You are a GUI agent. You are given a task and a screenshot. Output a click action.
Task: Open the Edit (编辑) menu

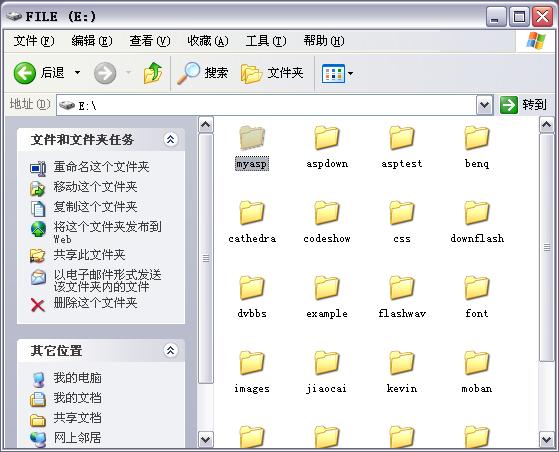pos(92,41)
